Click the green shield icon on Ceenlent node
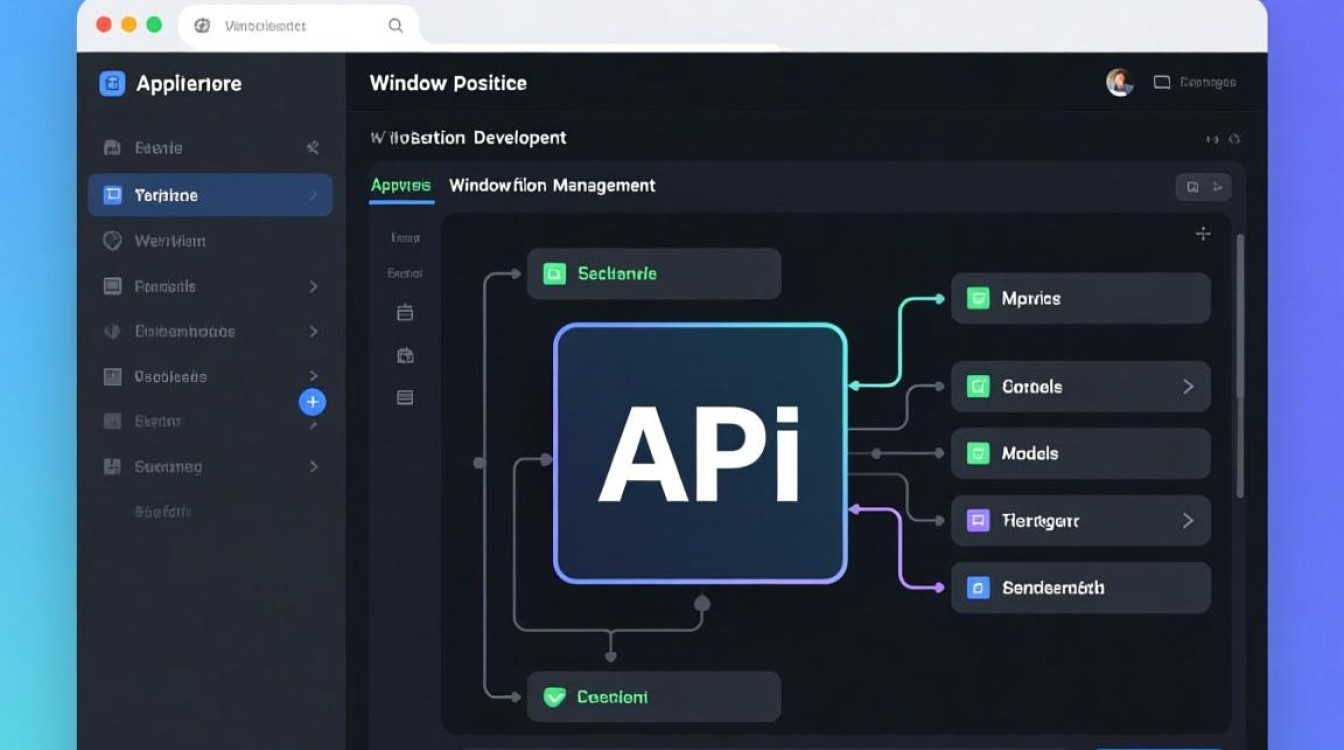 (554, 697)
